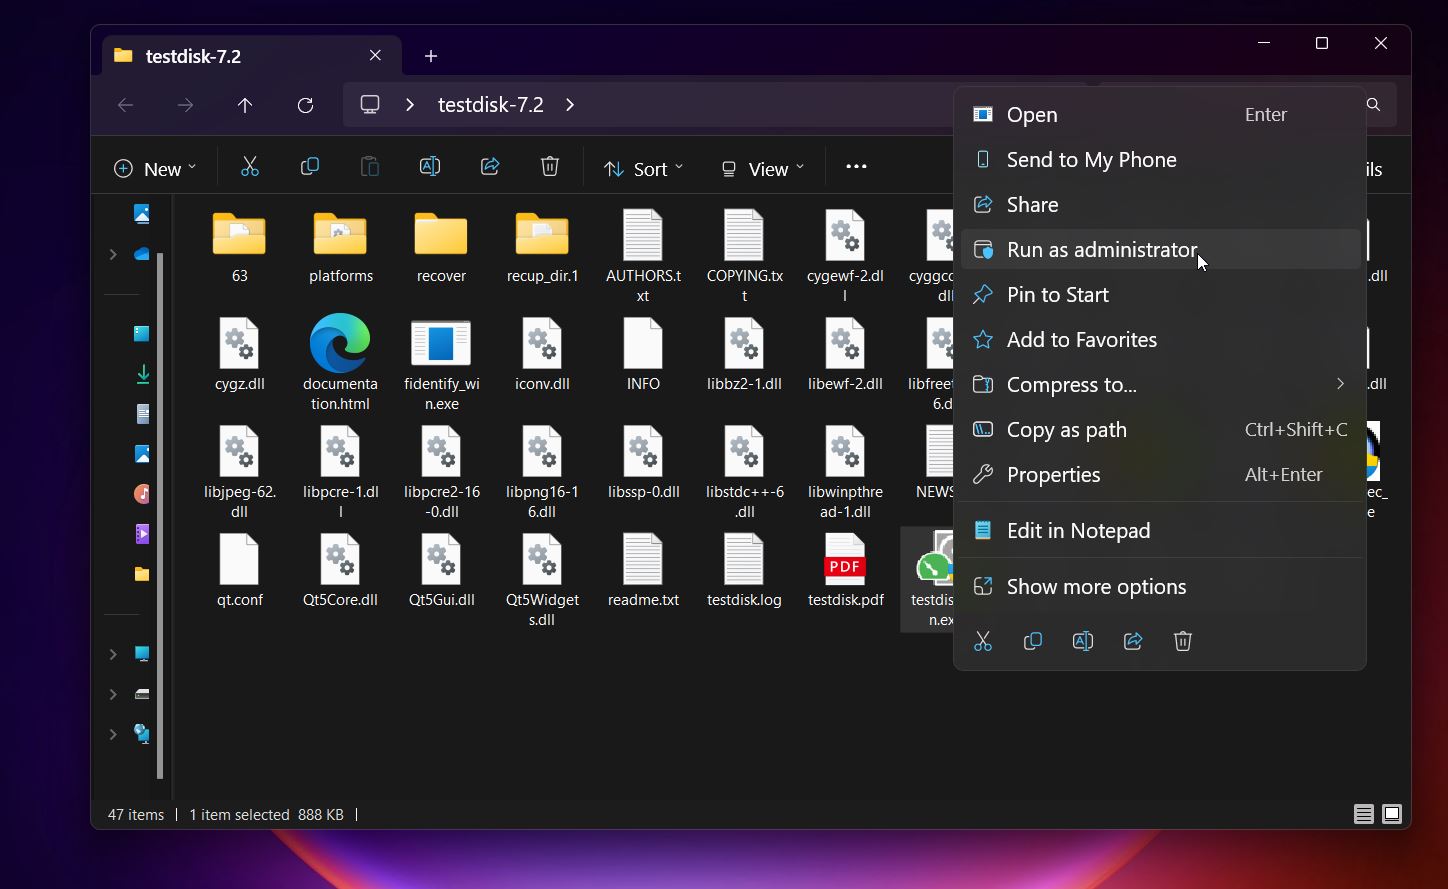
Task: Add a new tab with plus button
Action: coord(431,56)
